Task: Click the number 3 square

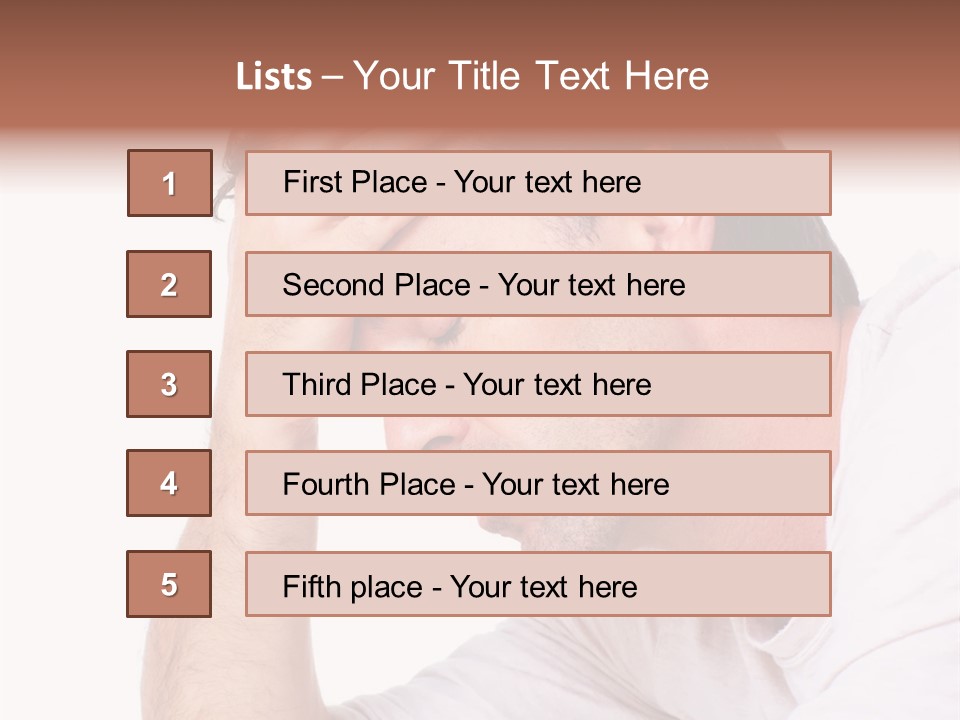Action: [169, 384]
